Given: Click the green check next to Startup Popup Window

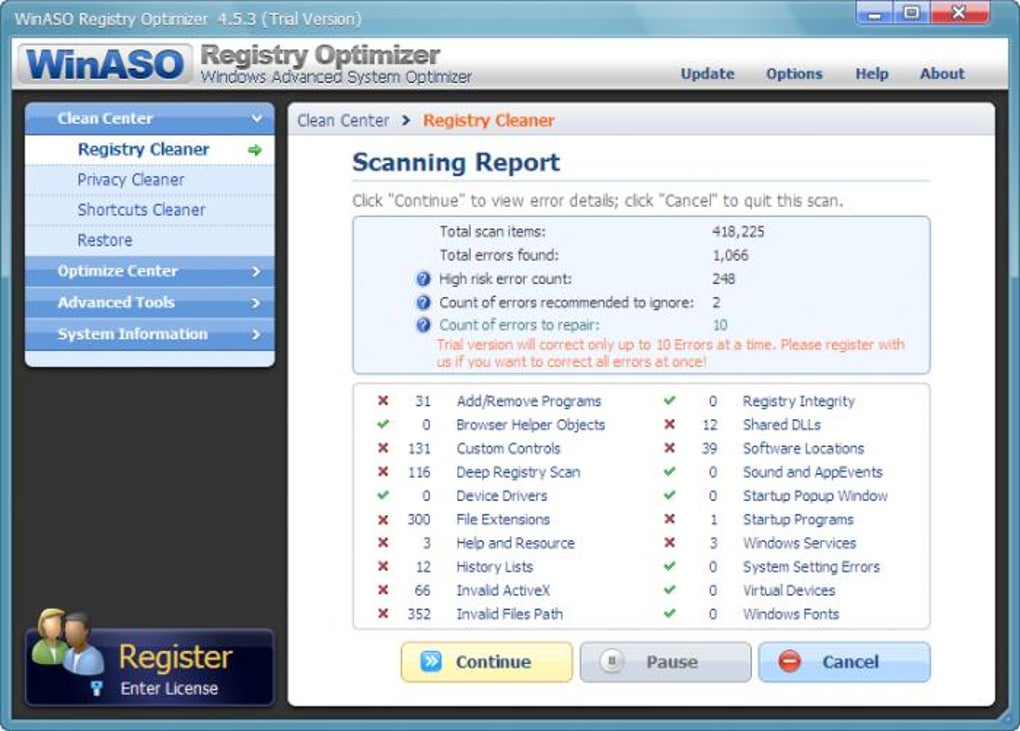Looking at the screenshot, I should coord(669,495).
